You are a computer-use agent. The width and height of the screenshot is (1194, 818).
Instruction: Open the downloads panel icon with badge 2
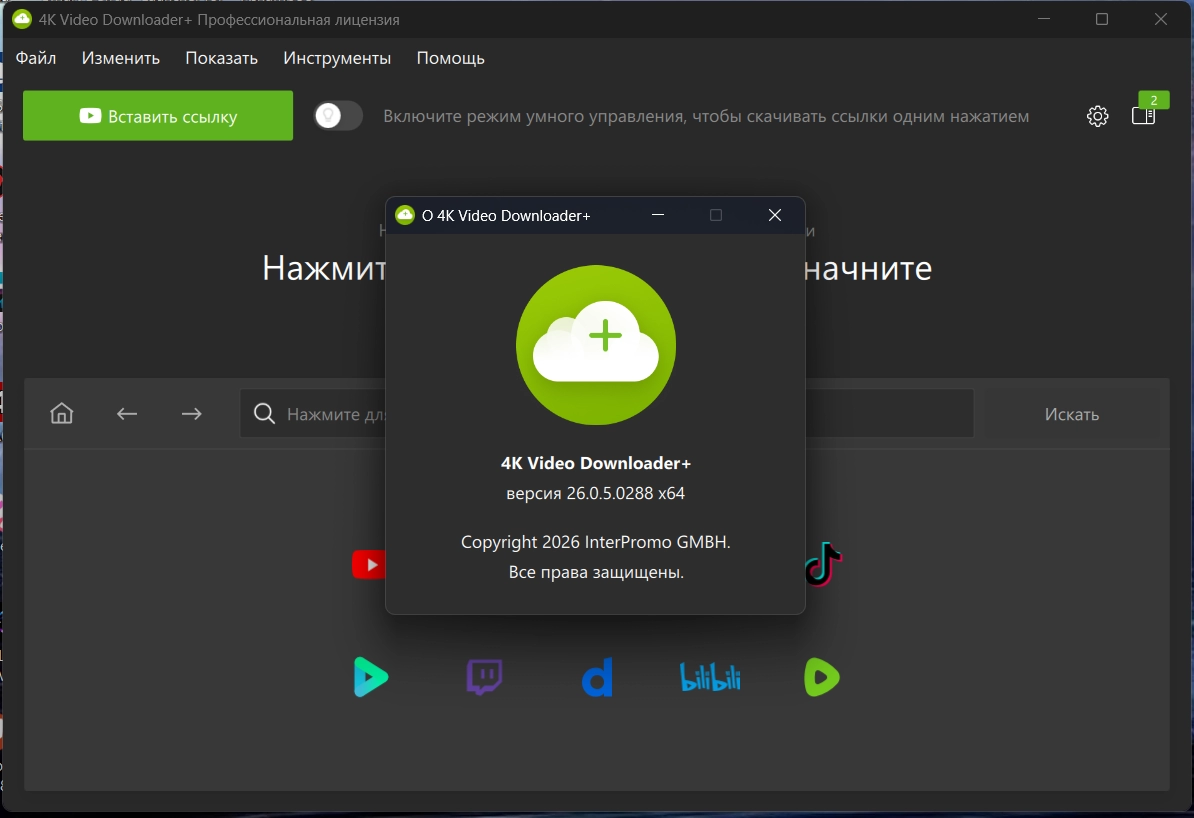[x=1144, y=116]
